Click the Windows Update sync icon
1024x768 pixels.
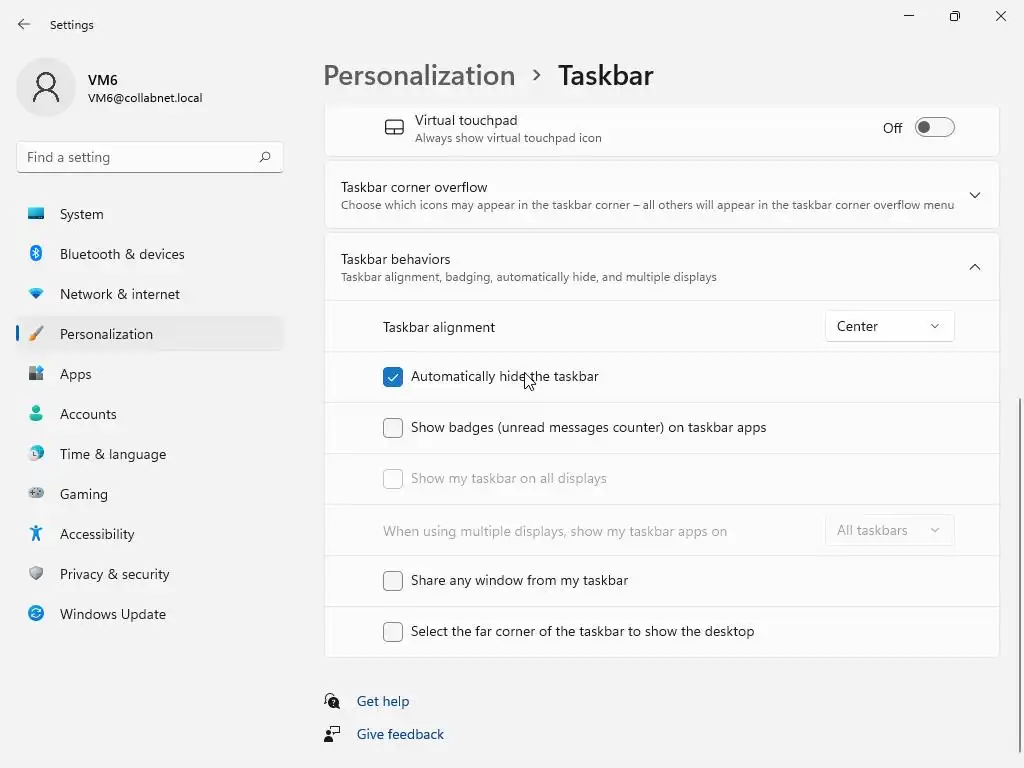[36, 614]
